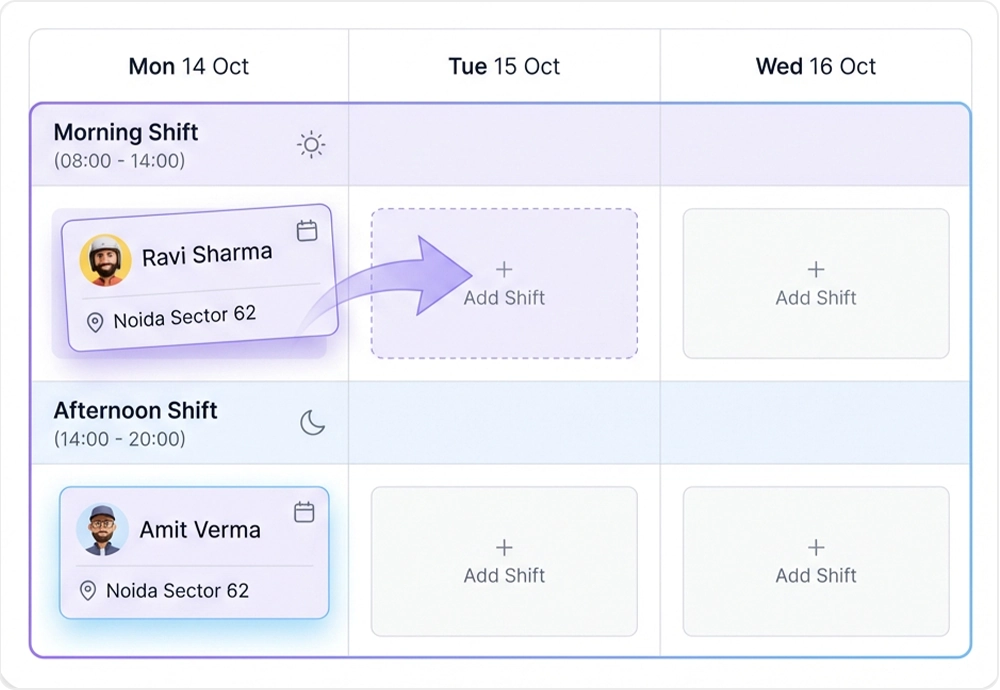Click the location pin on Ravi Sharma's card
1000x690 pixels.
(96, 323)
